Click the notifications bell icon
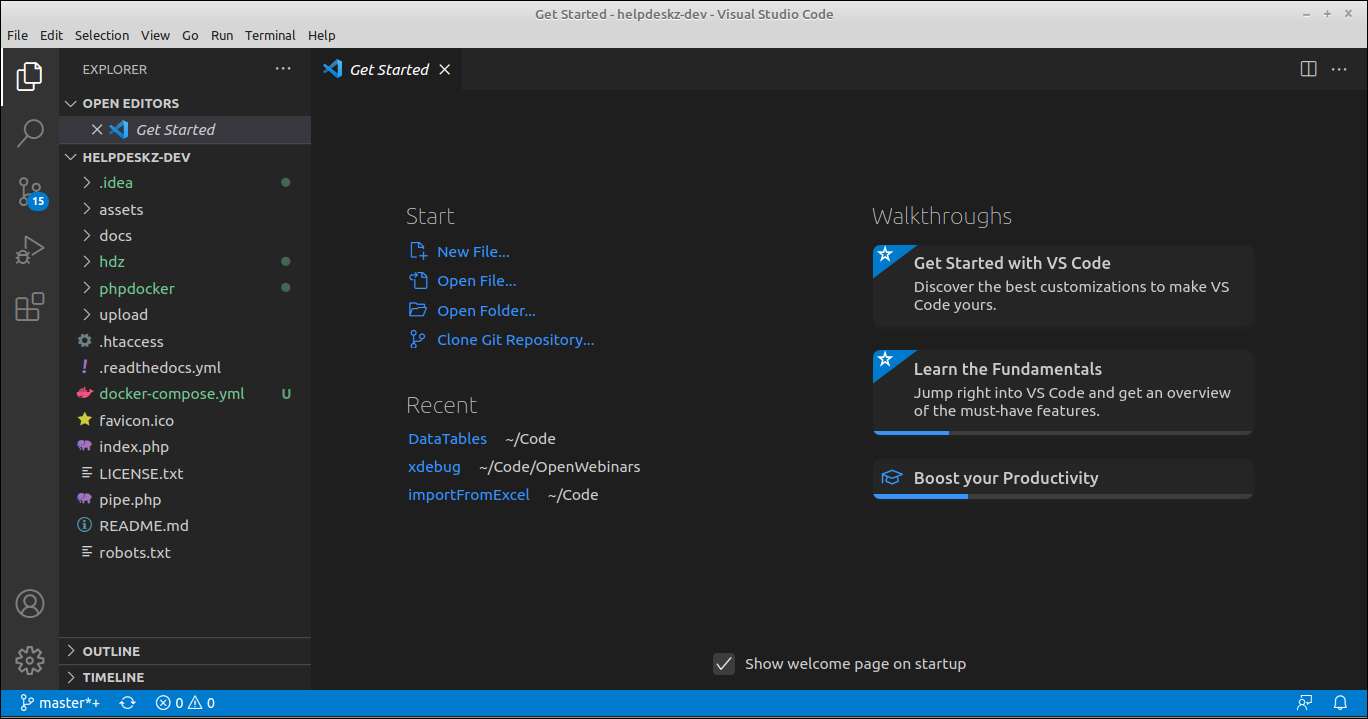 coord(1341,702)
